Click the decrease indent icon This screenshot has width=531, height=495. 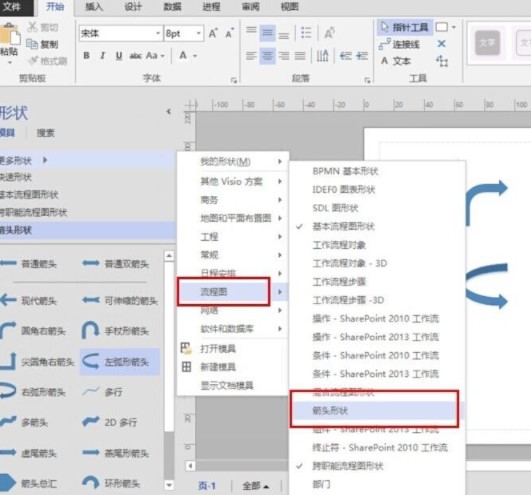[345, 56]
